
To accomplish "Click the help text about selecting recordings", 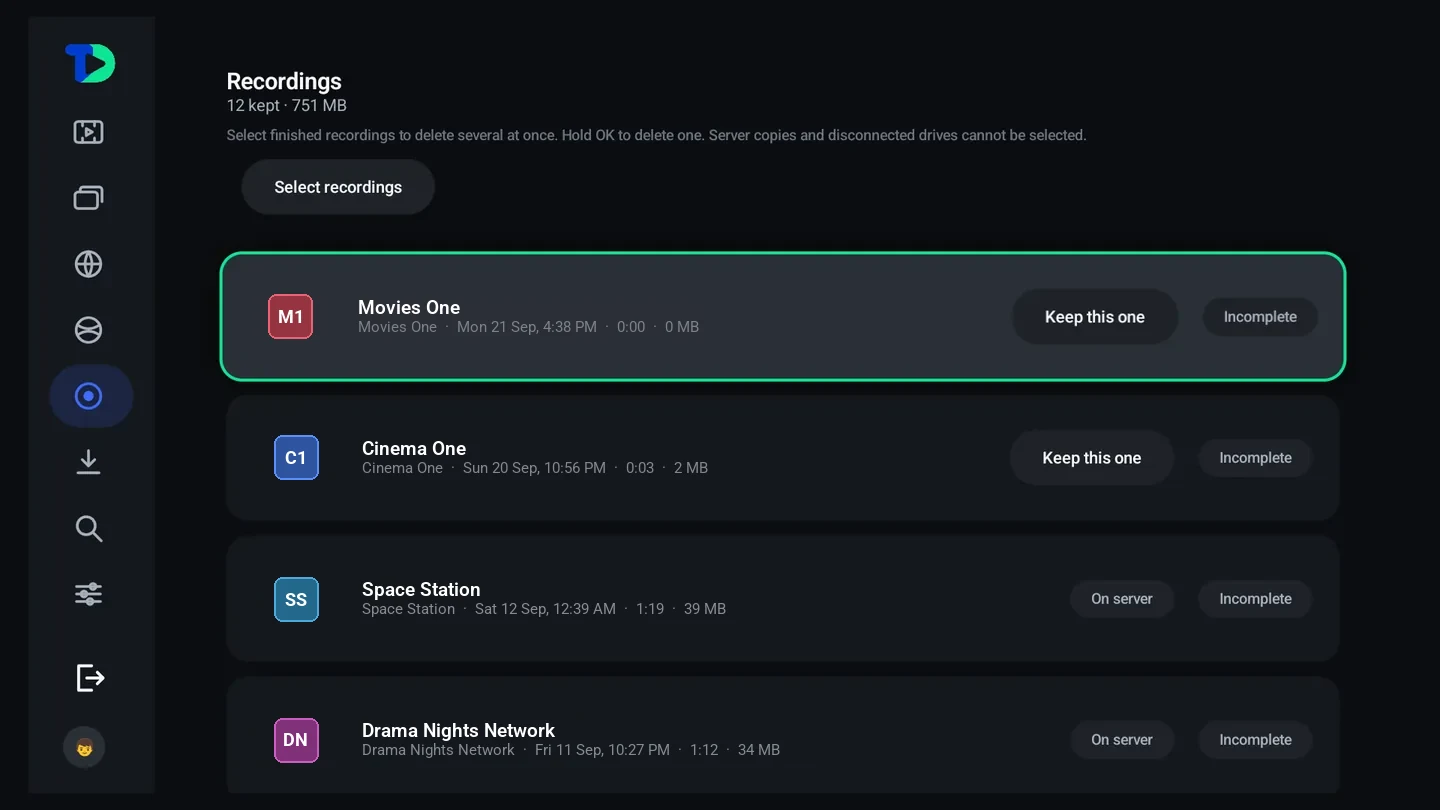I will click(x=656, y=135).
